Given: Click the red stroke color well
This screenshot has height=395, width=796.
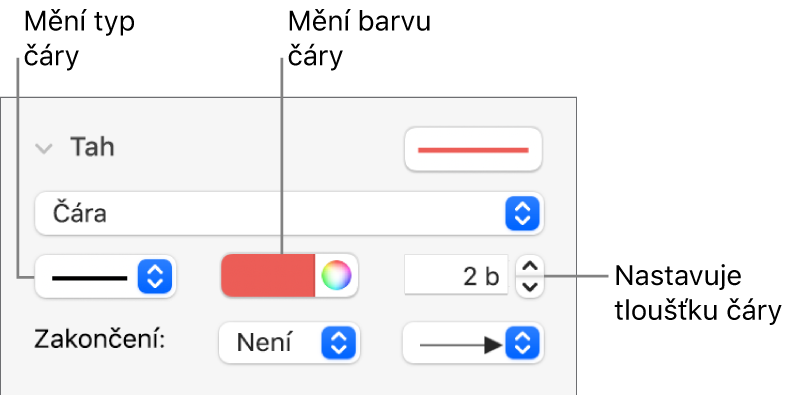Looking at the screenshot, I should 268,276.
